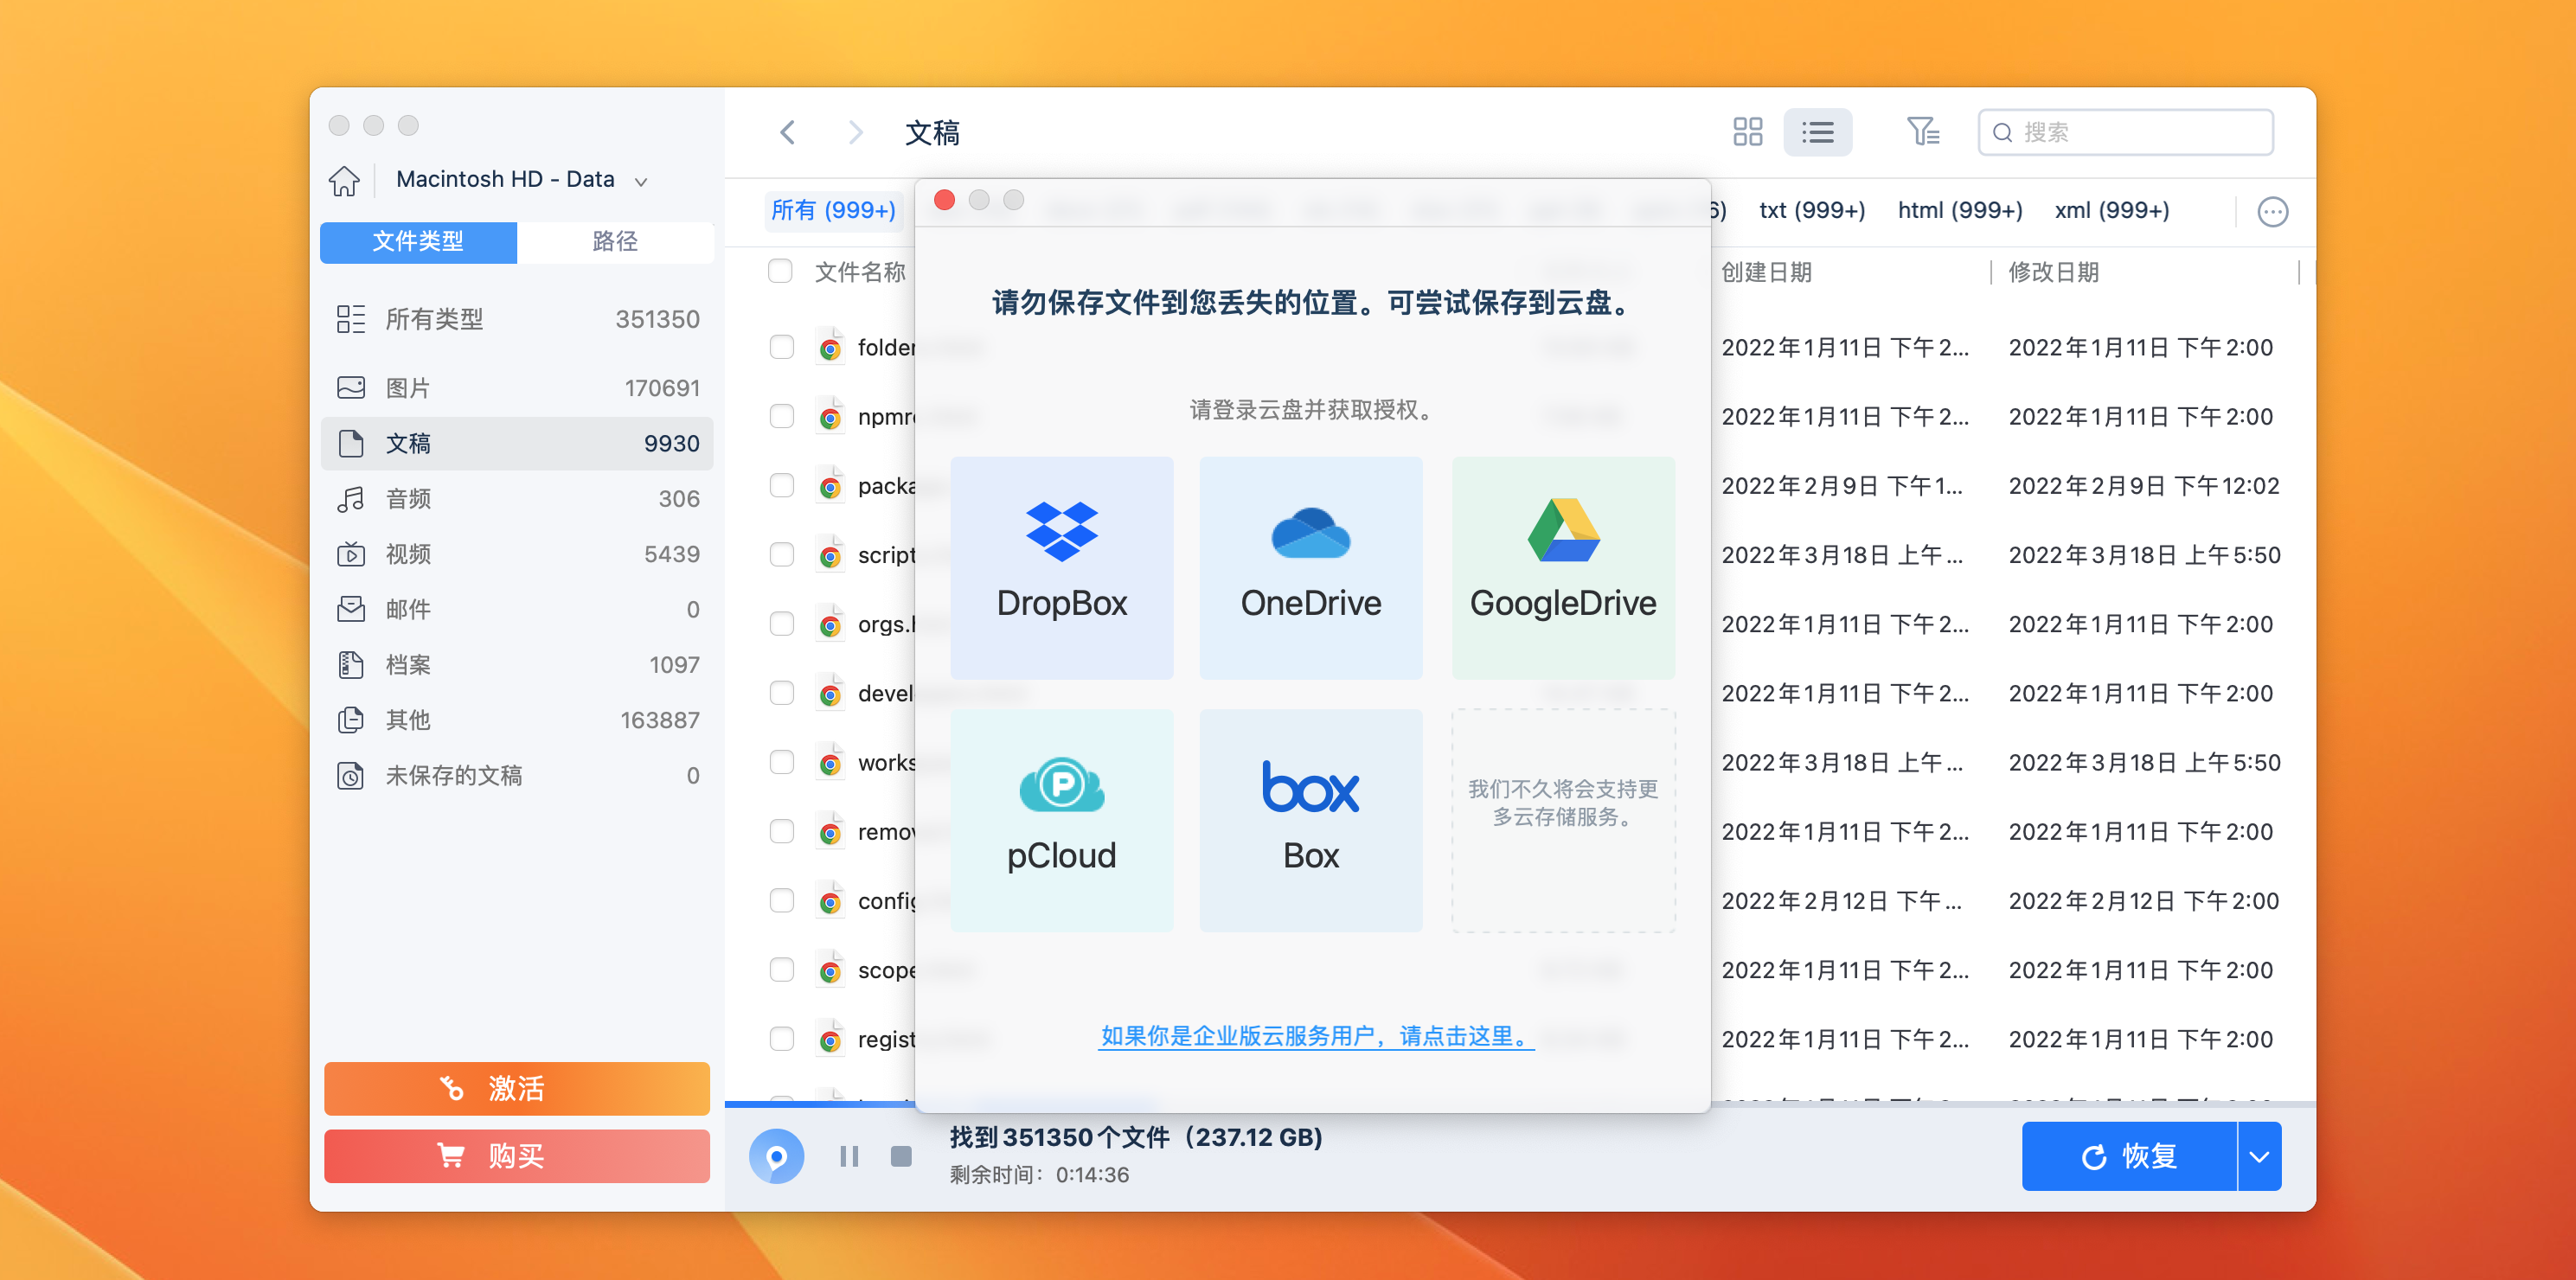Switch to 路径 path tab
This screenshot has height=1280, width=2576.
tap(614, 241)
